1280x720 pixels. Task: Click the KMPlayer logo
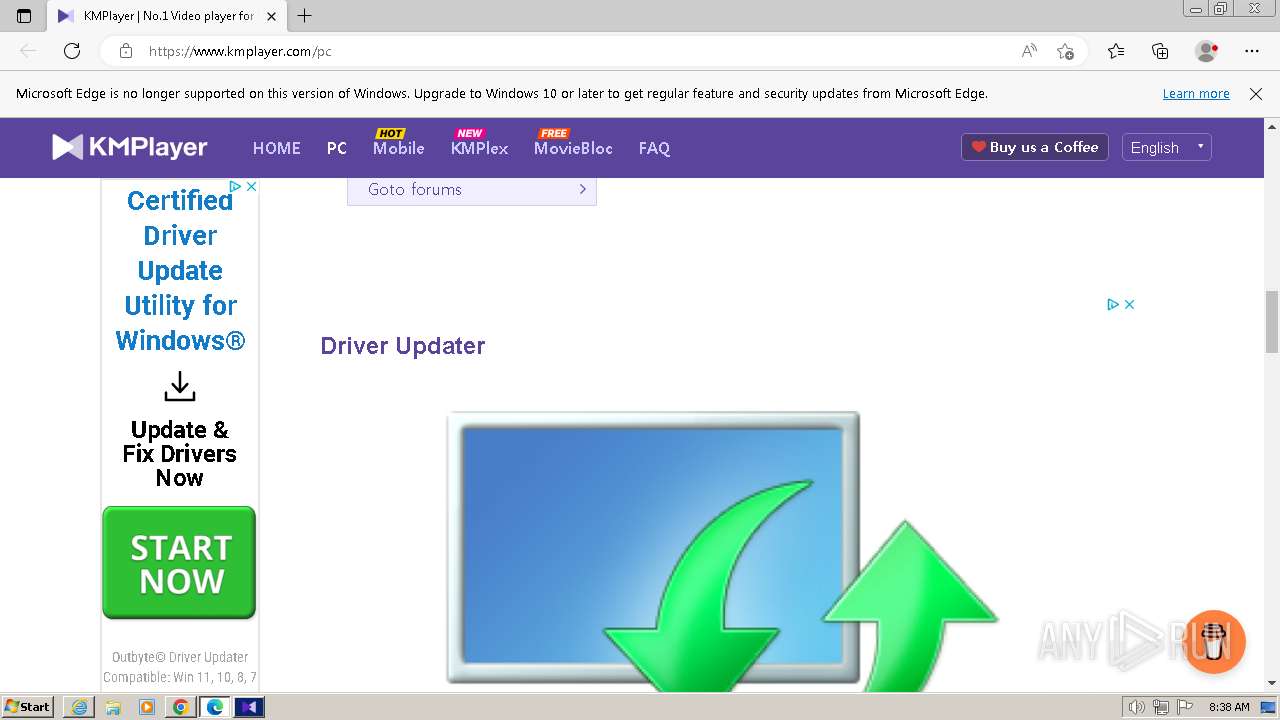(x=130, y=147)
